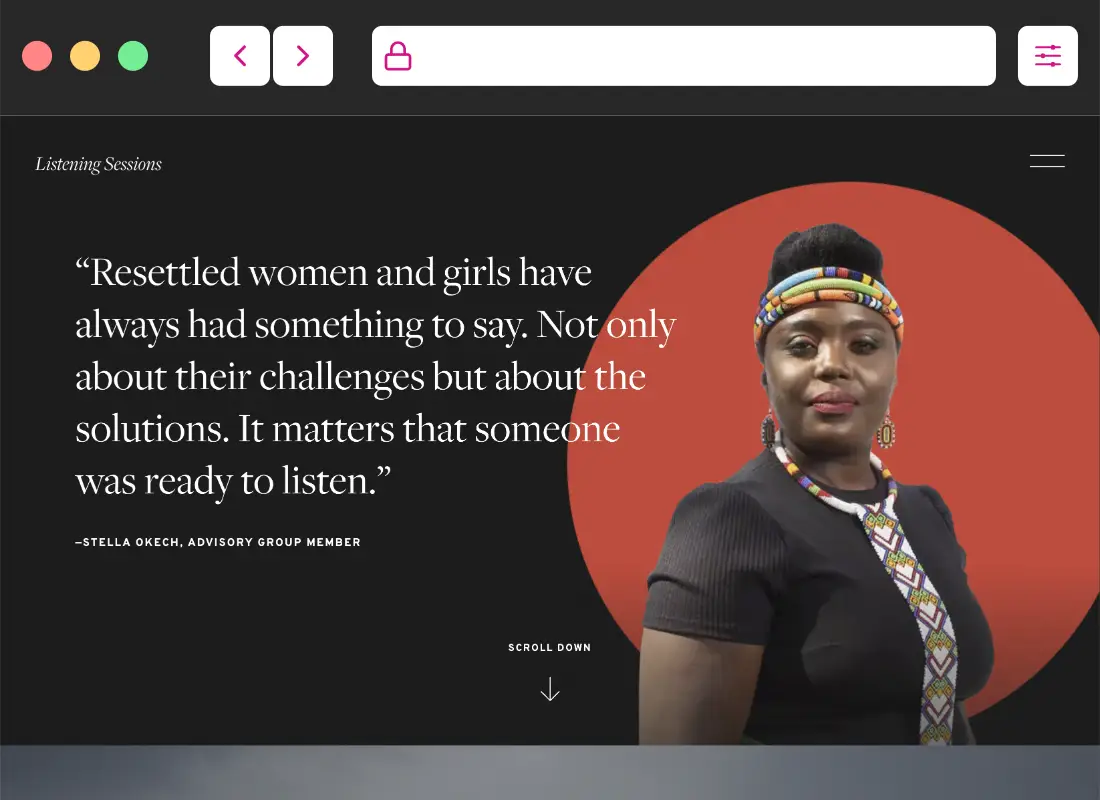The width and height of the screenshot is (1100, 800).
Task: Click the Stella Okech attribution line
Action: 218,542
